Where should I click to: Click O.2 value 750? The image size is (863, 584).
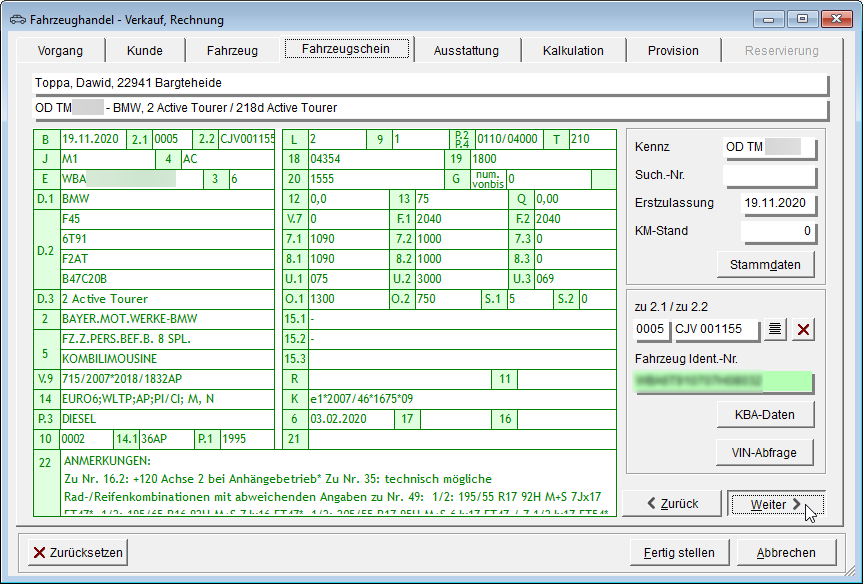point(447,299)
